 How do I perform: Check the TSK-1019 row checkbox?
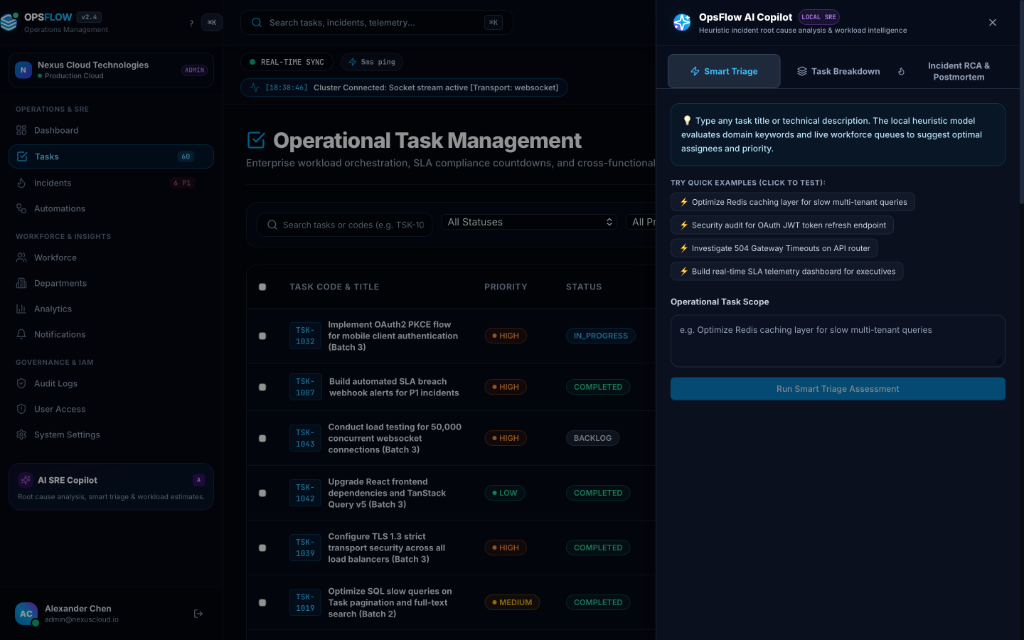[263, 603]
